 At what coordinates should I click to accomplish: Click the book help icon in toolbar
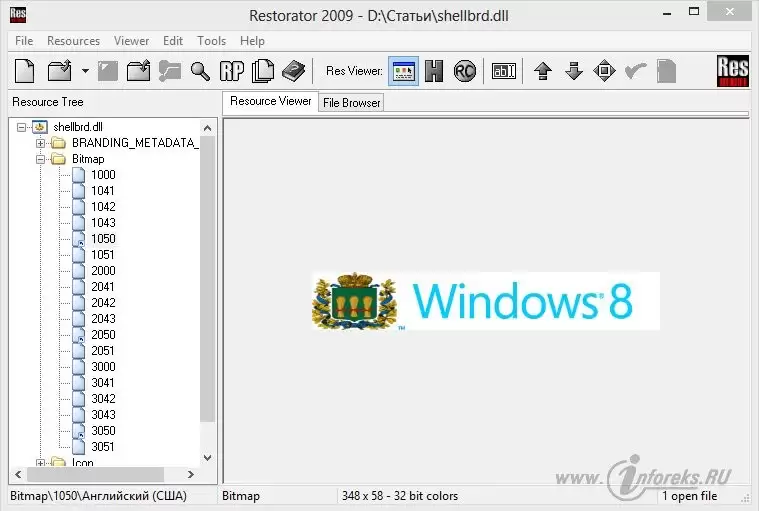point(293,71)
